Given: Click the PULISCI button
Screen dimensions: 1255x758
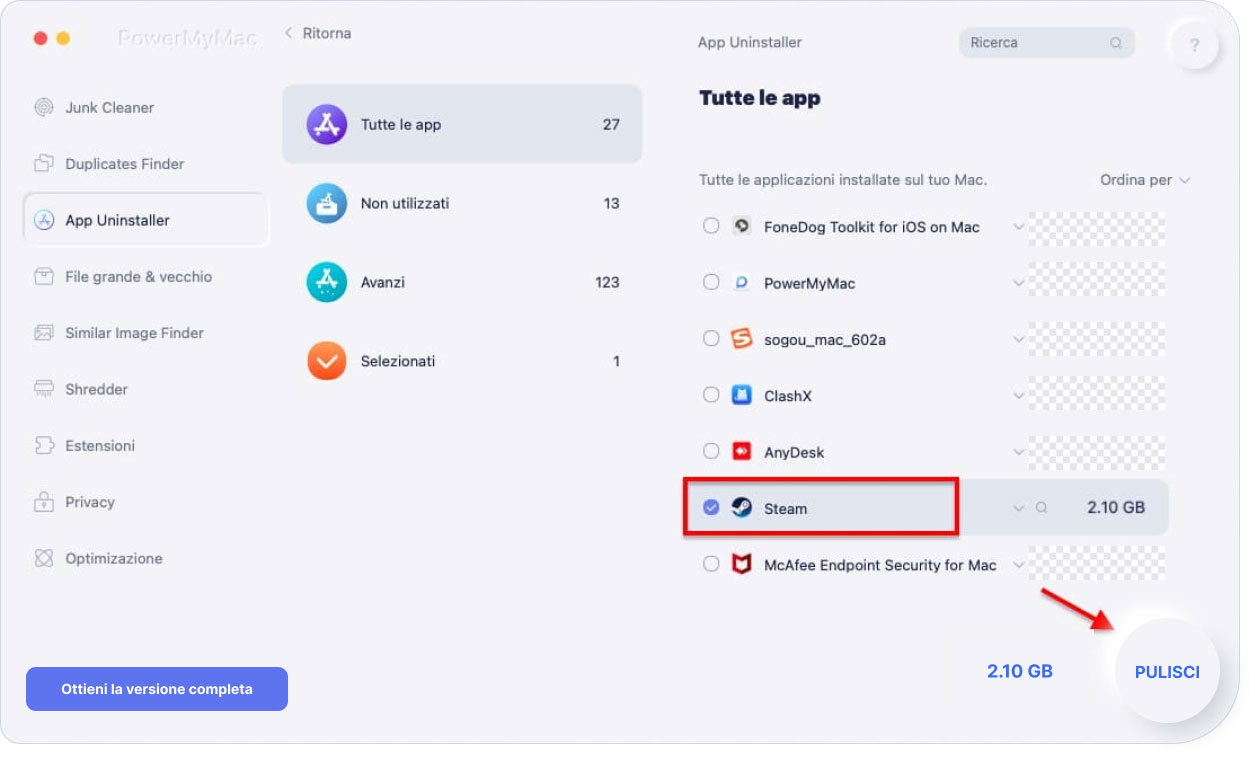Looking at the screenshot, I should (1167, 672).
